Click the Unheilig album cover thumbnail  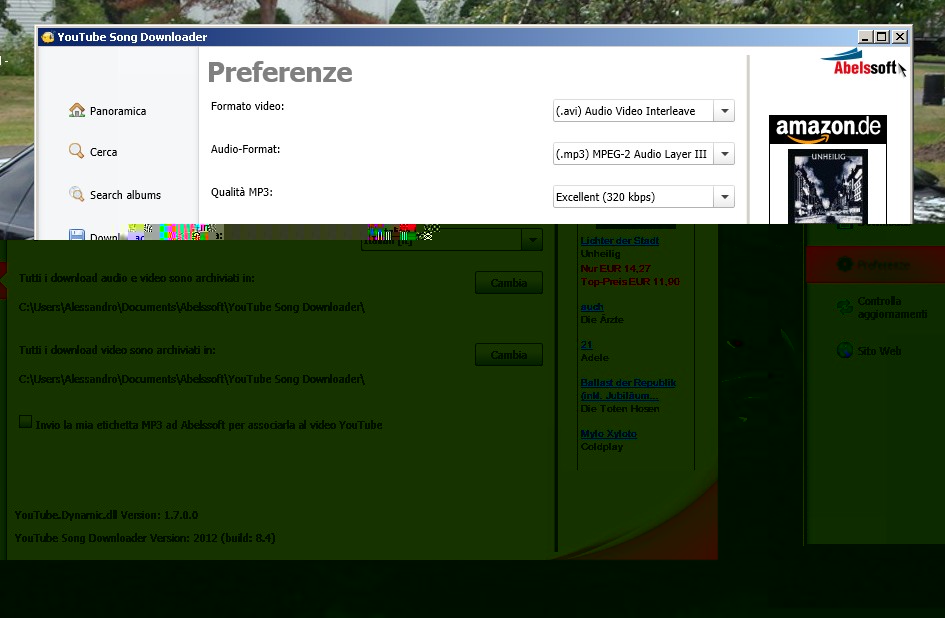pos(828,186)
